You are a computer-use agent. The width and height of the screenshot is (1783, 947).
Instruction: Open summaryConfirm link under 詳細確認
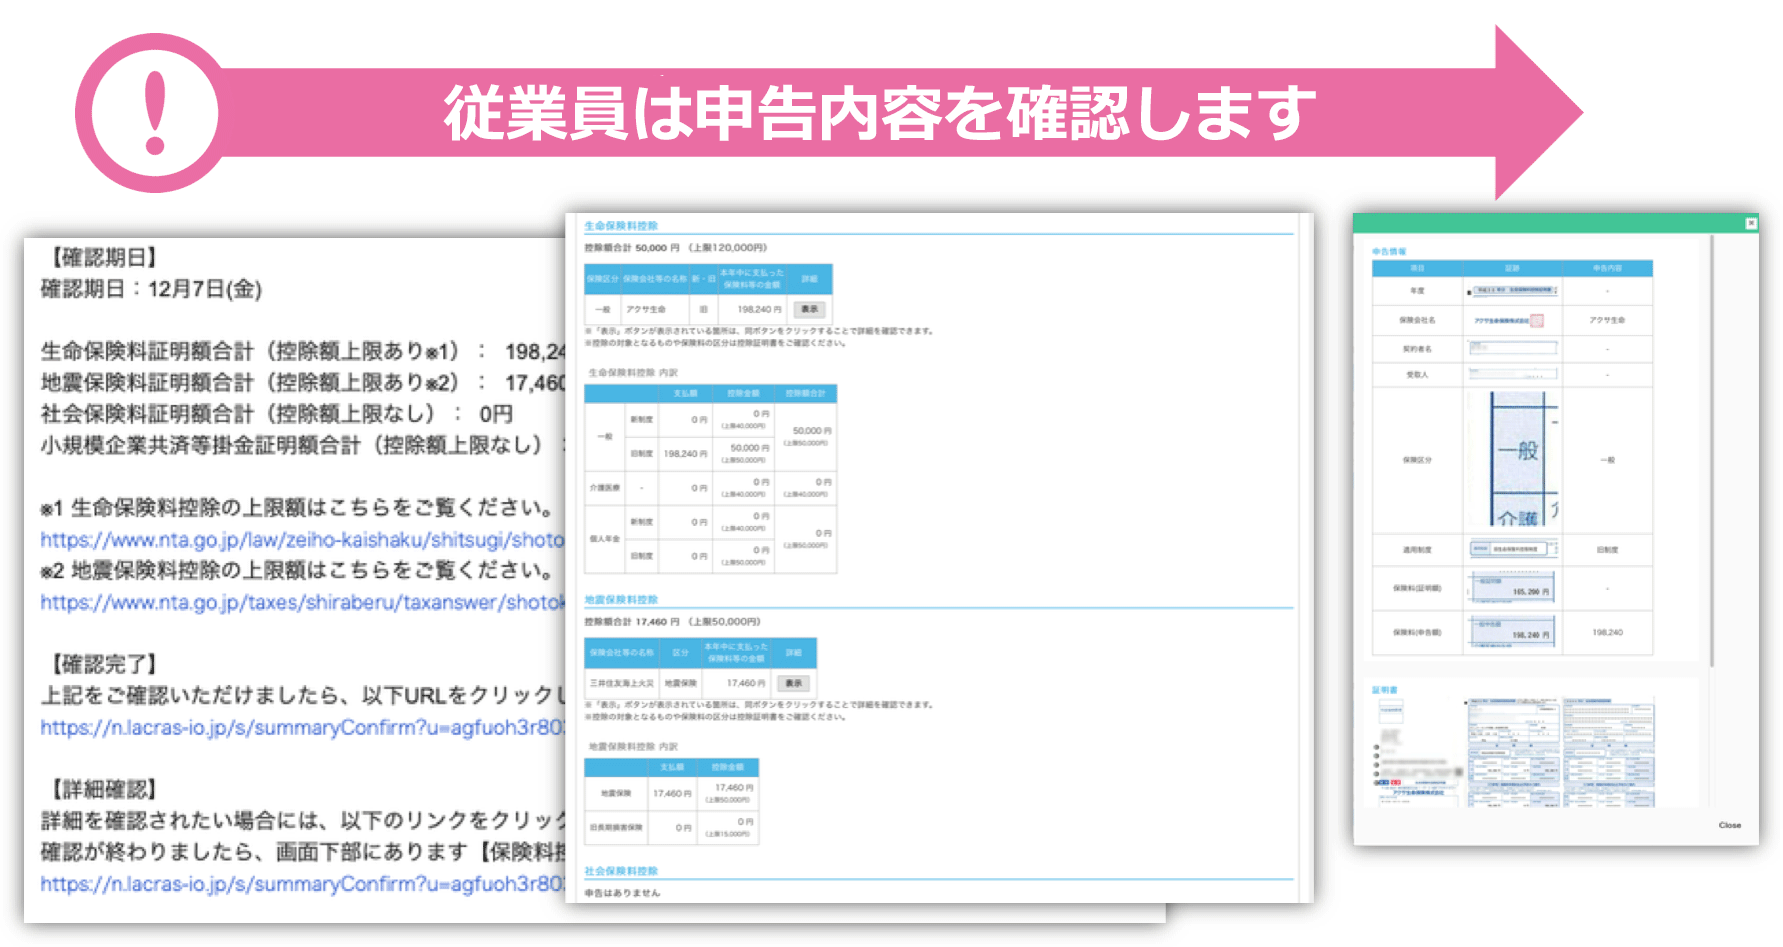(x=302, y=884)
